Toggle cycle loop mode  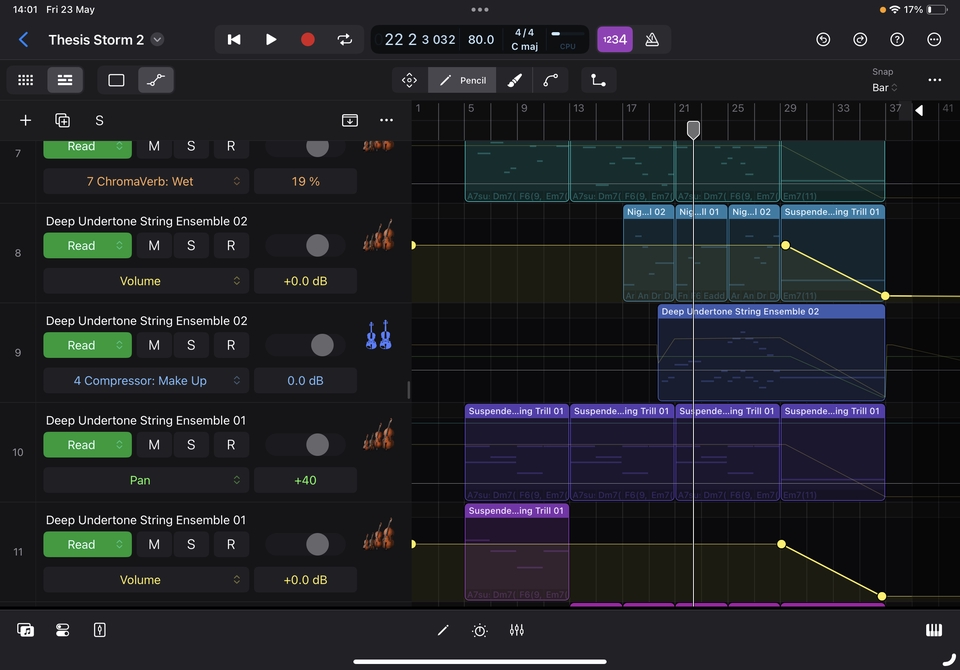tap(345, 40)
